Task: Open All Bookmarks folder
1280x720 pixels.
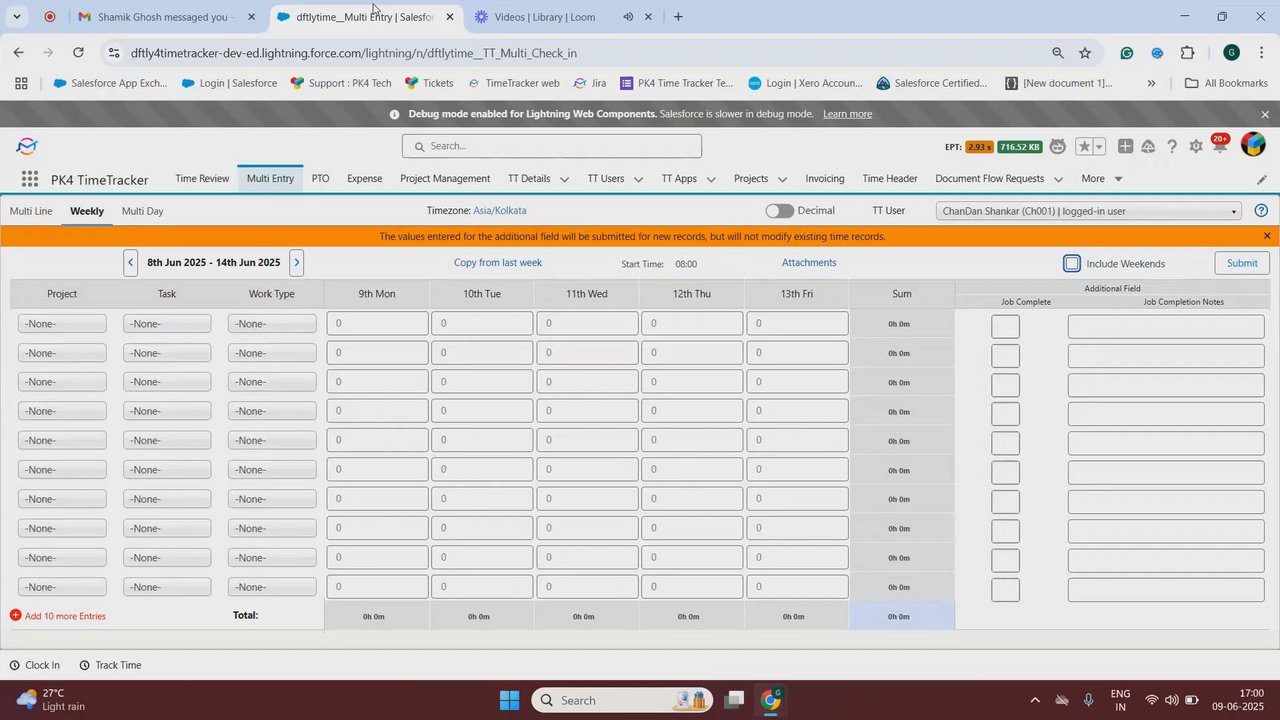Action: (1226, 83)
